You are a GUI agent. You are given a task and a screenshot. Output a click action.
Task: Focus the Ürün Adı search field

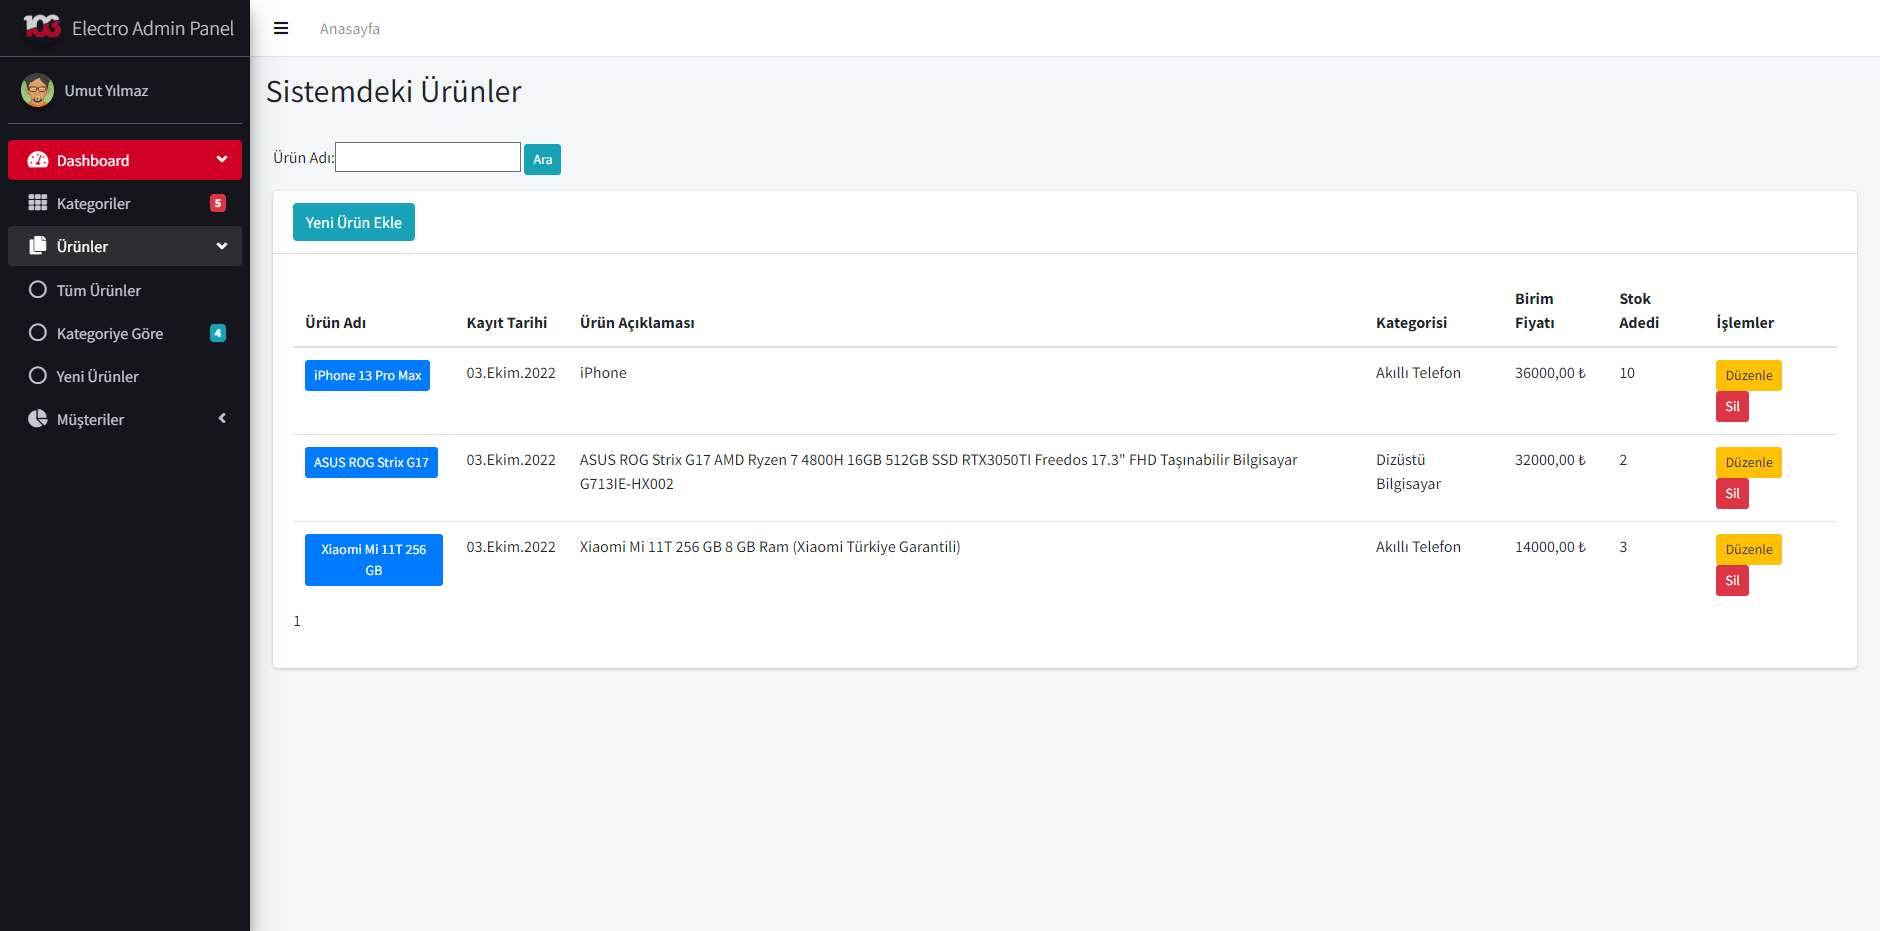427,157
